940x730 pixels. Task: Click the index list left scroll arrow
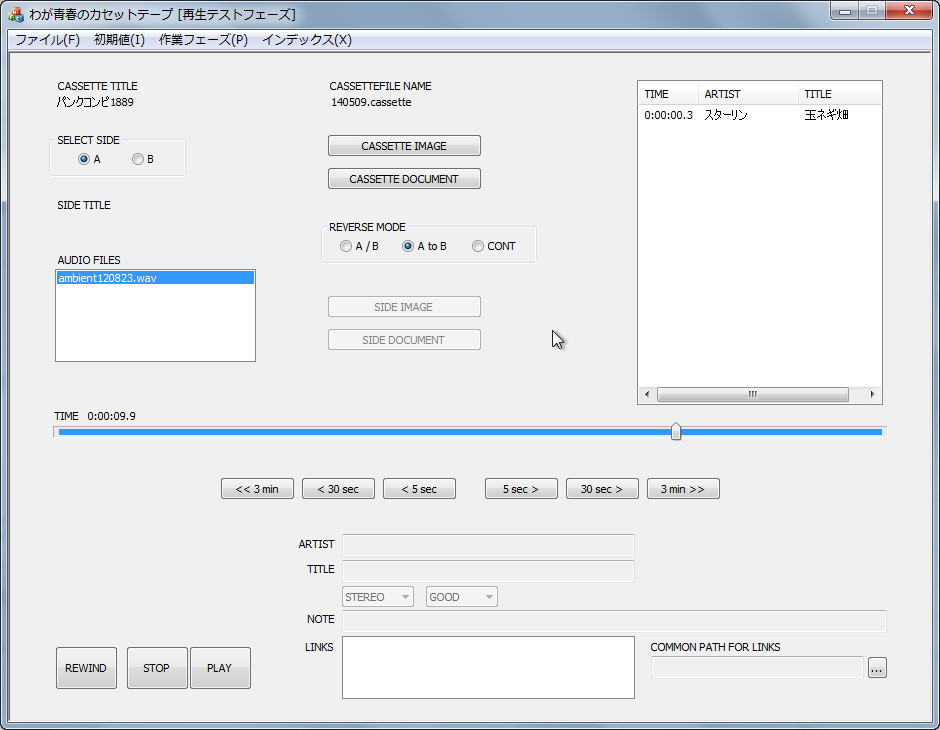(647, 394)
